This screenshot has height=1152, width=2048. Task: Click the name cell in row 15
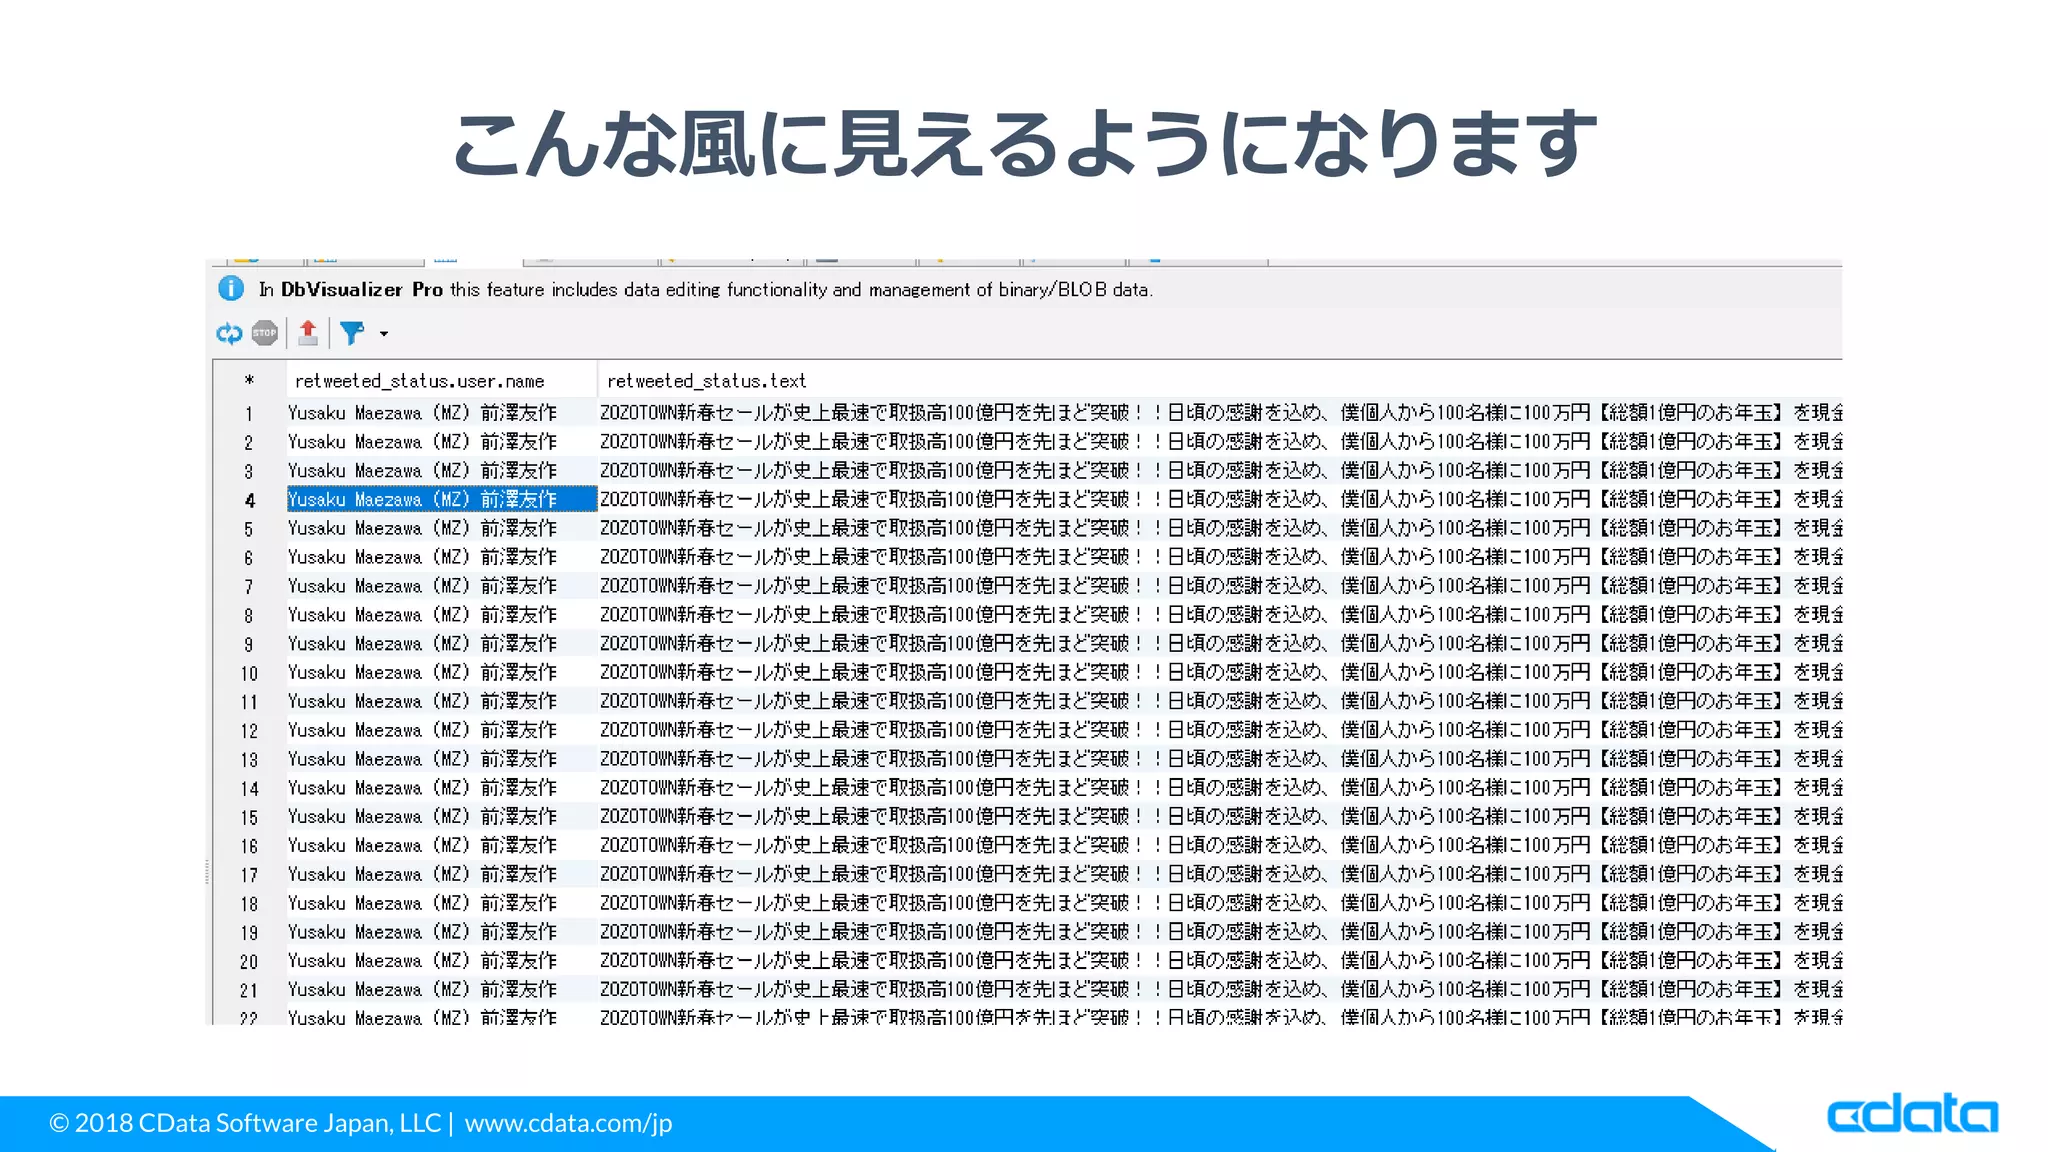pos(442,817)
